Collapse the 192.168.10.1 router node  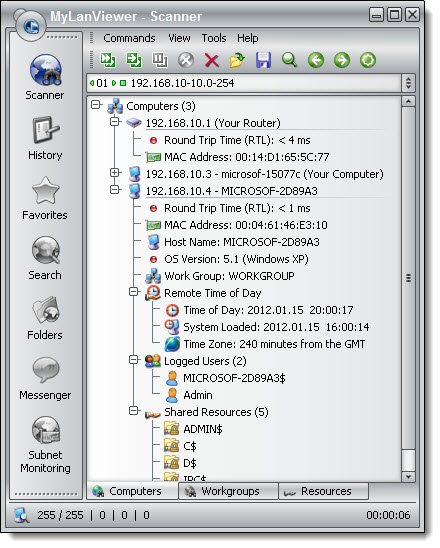click(x=115, y=122)
